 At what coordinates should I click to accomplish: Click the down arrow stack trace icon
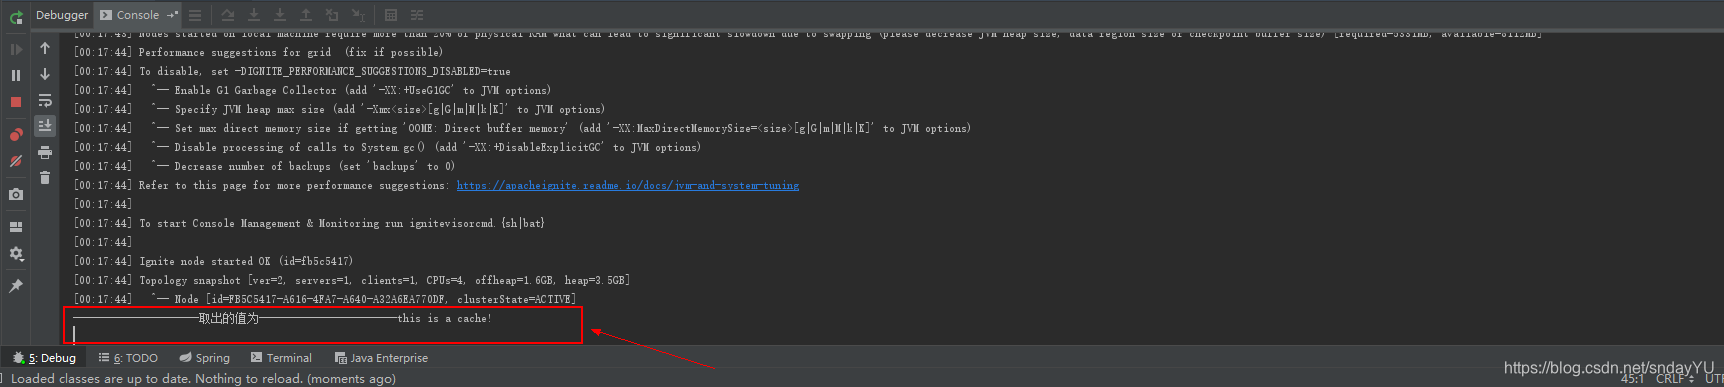45,74
